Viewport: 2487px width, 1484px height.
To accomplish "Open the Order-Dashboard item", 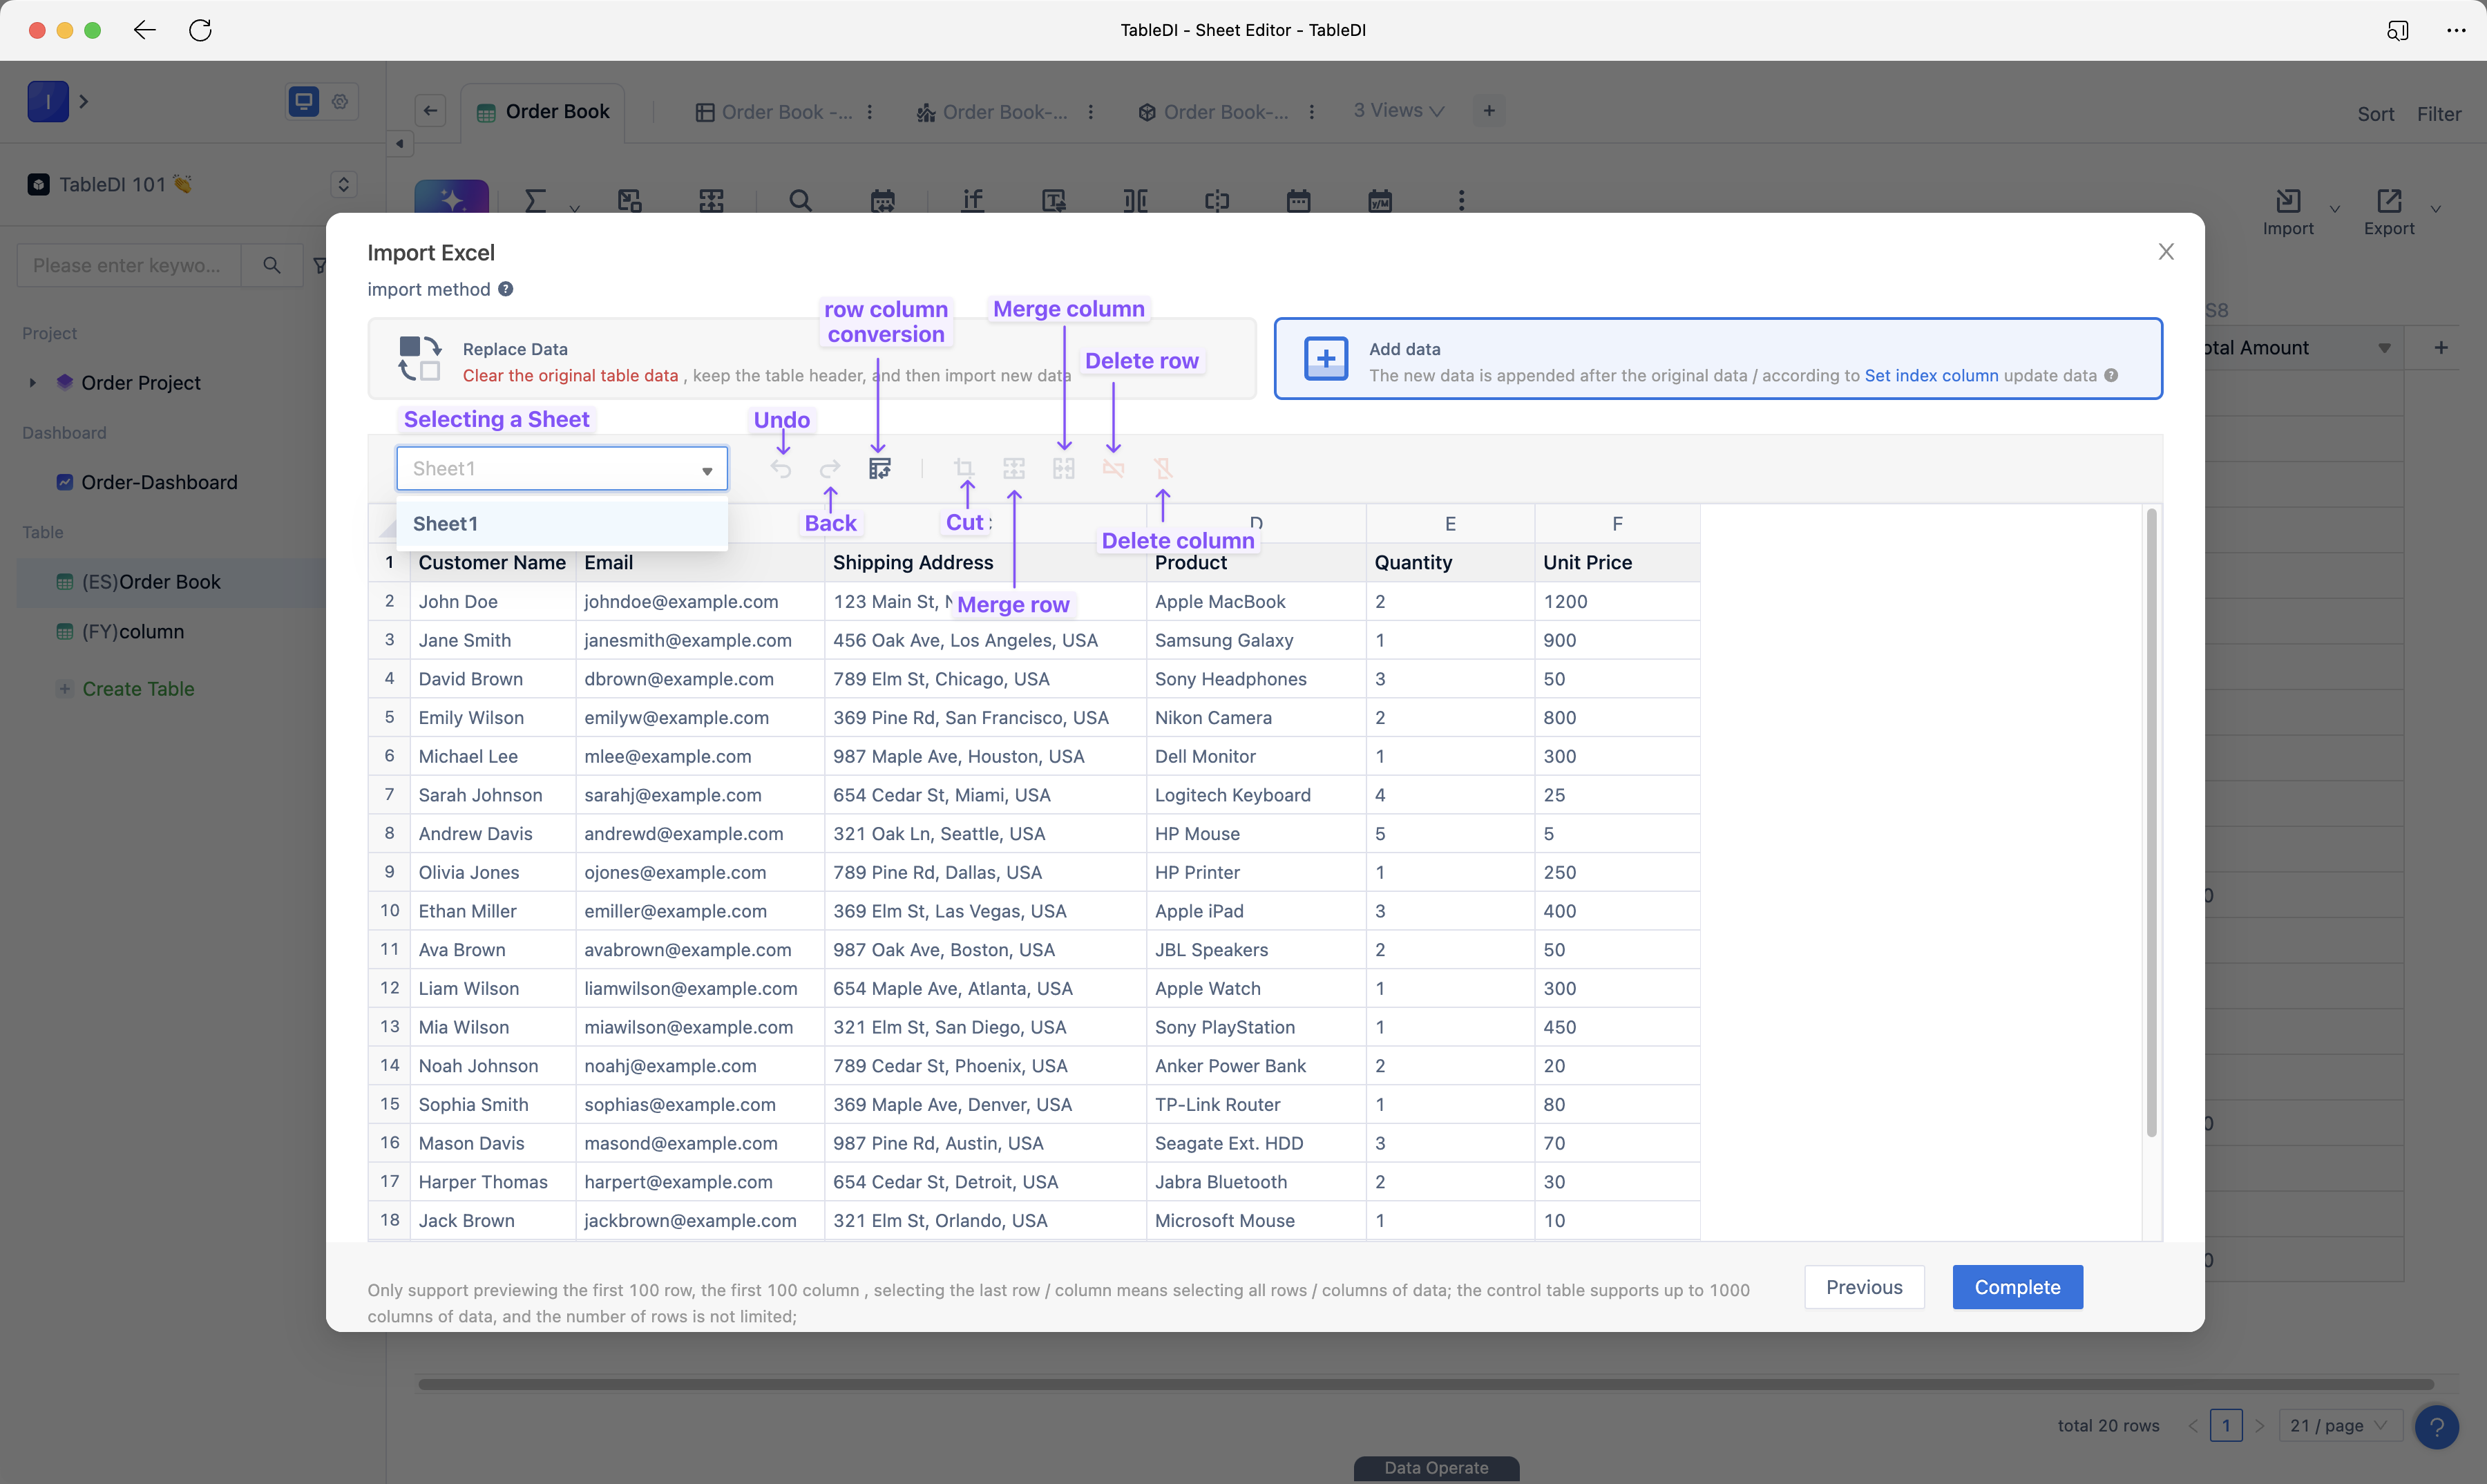I will (x=159, y=482).
